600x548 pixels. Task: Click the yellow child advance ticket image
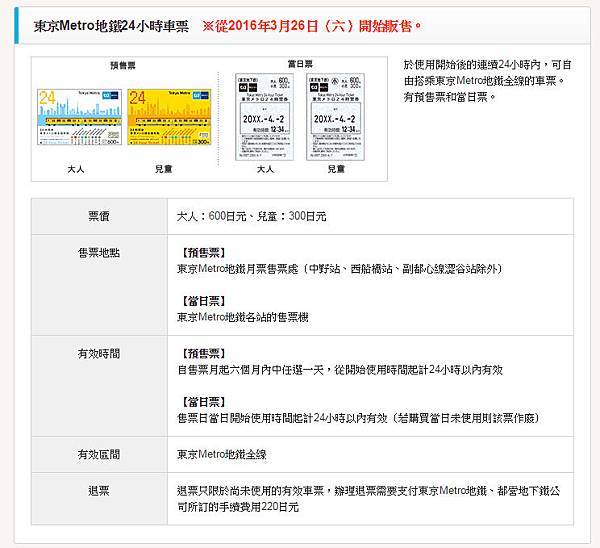pos(169,117)
